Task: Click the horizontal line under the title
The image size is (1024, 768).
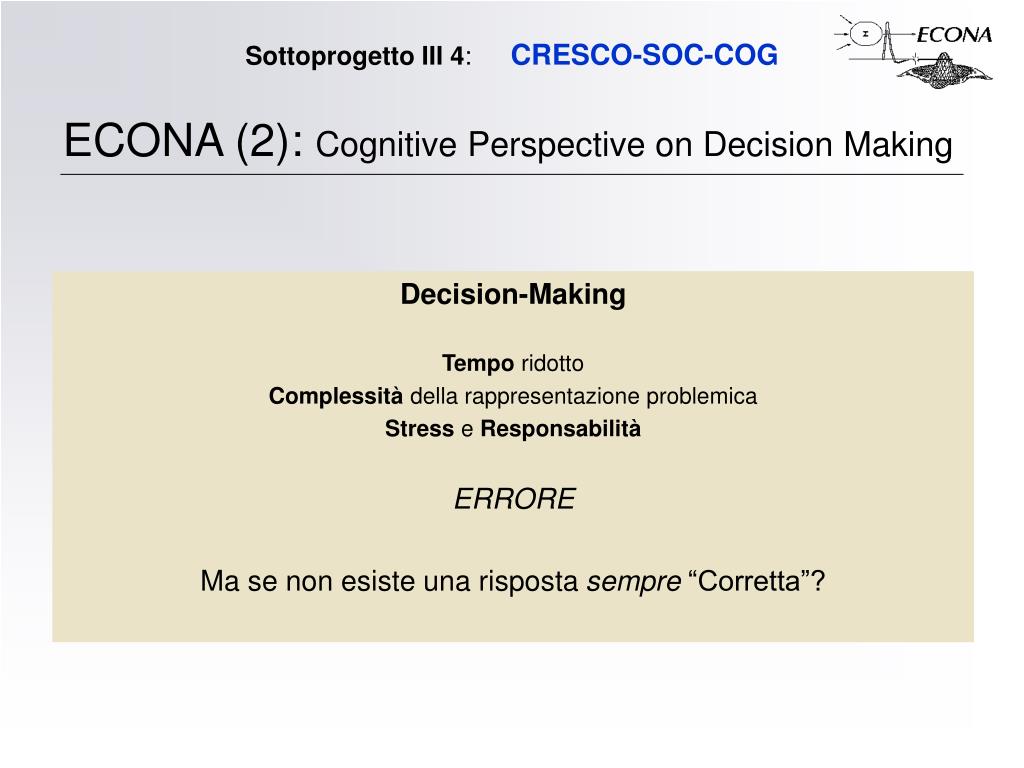Action: (512, 174)
